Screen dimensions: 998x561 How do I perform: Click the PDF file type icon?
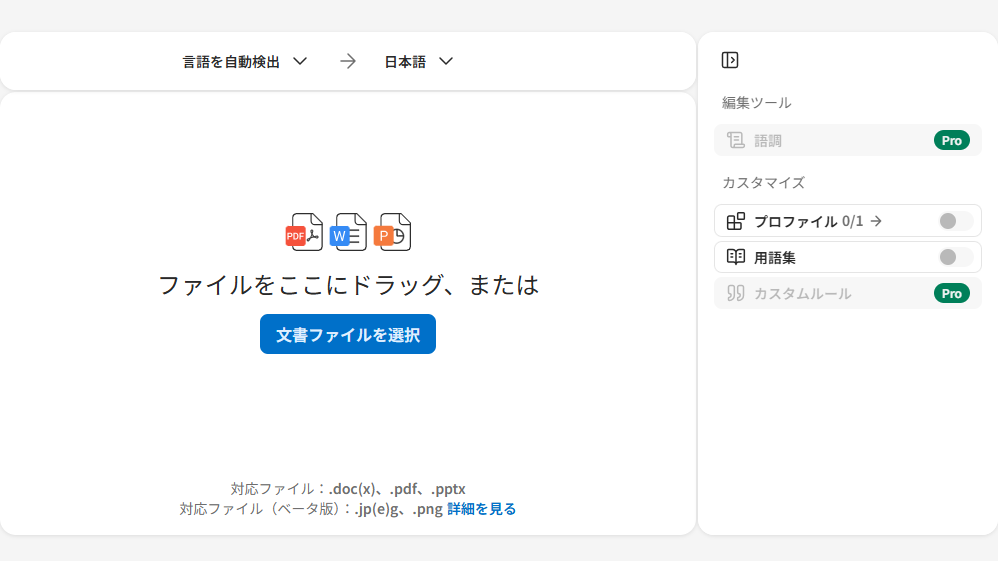click(x=304, y=232)
